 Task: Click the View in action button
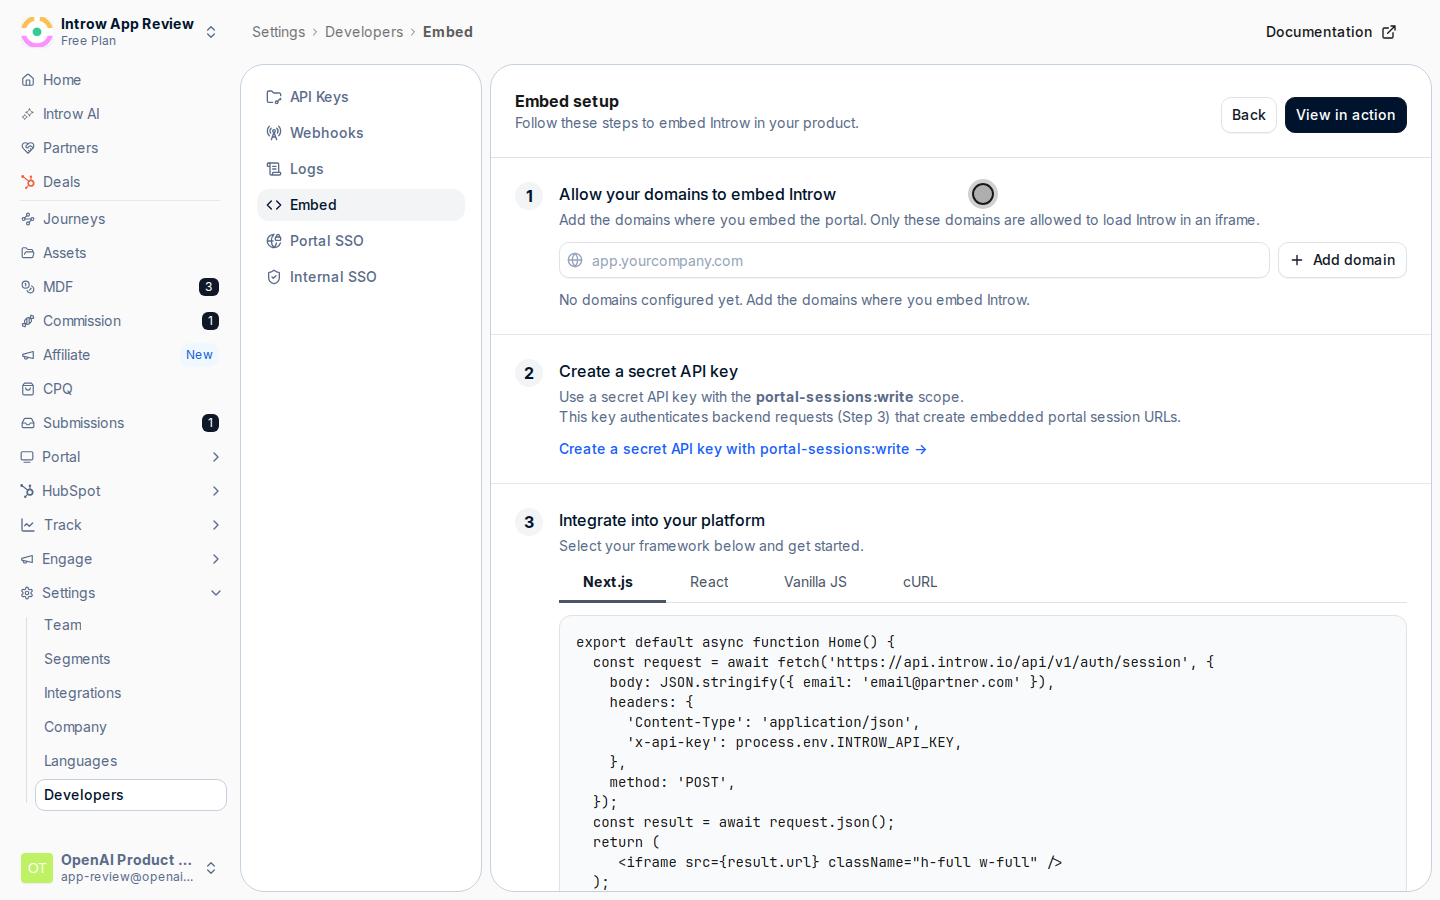pos(1346,115)
